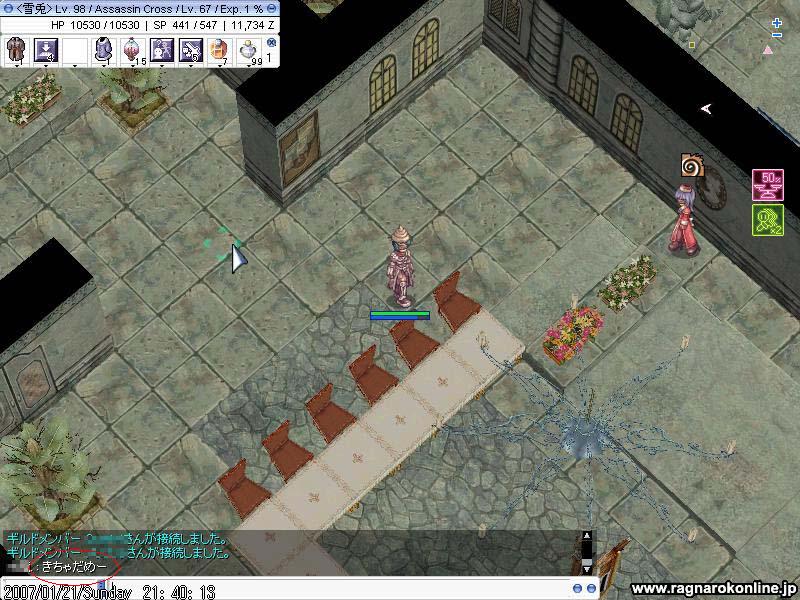Click the left round button at the chat bar end
Image resolution: width=800 pixels, height=600 pixels.
coord(577,589)
